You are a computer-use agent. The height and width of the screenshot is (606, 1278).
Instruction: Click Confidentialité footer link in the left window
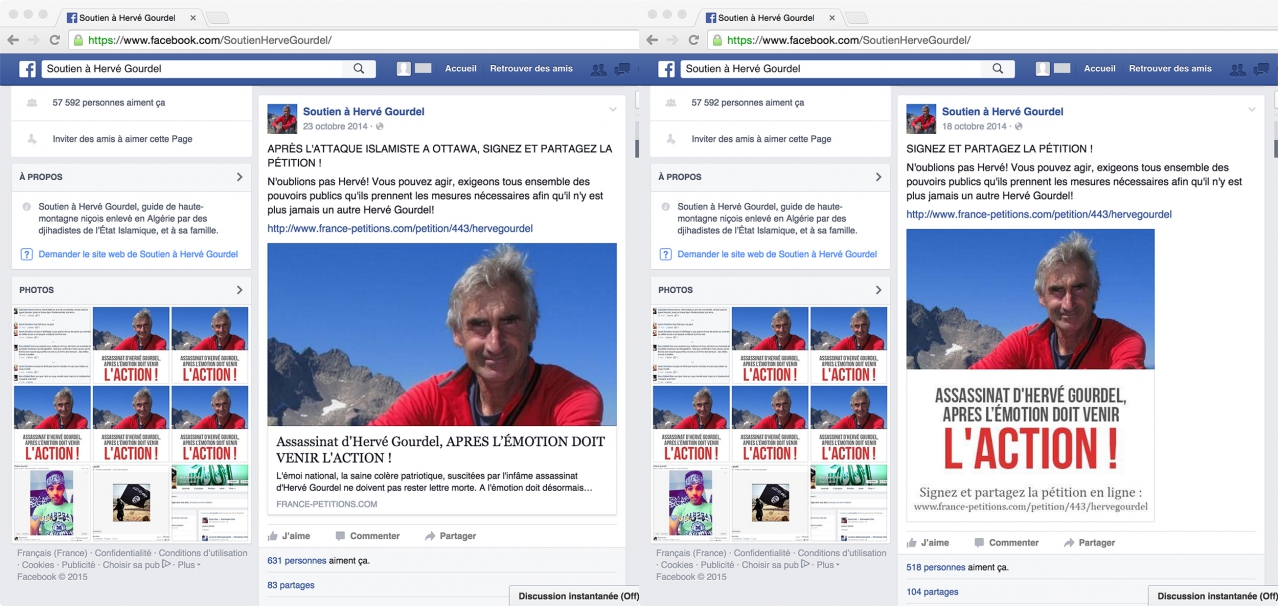click(123, 553)
